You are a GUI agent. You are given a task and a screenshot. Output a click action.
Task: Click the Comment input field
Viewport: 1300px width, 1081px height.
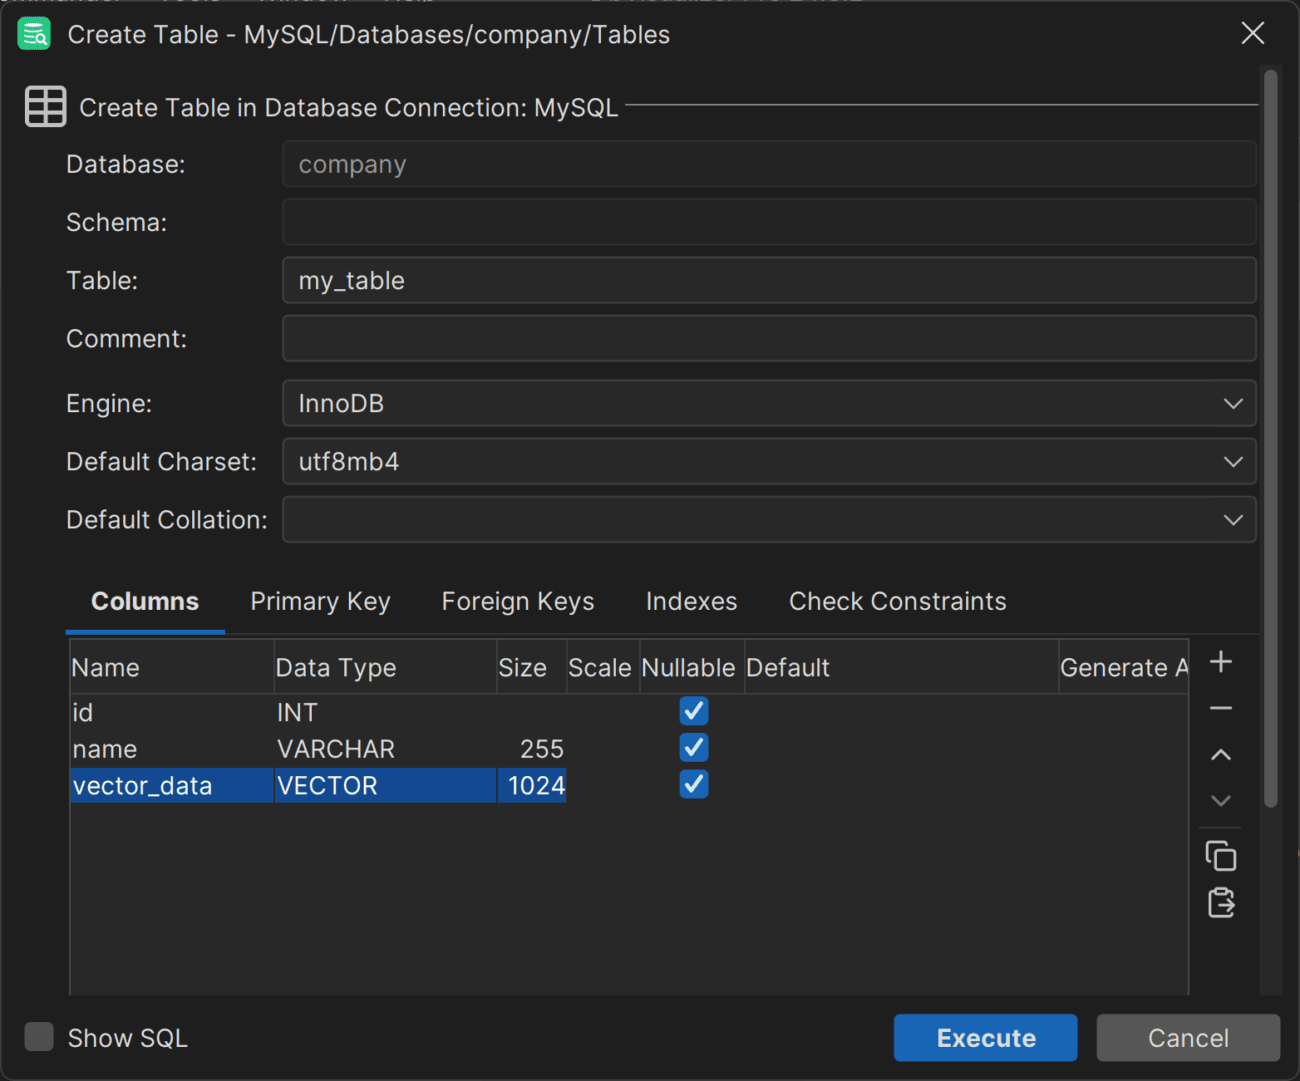(x=769, y=338)
